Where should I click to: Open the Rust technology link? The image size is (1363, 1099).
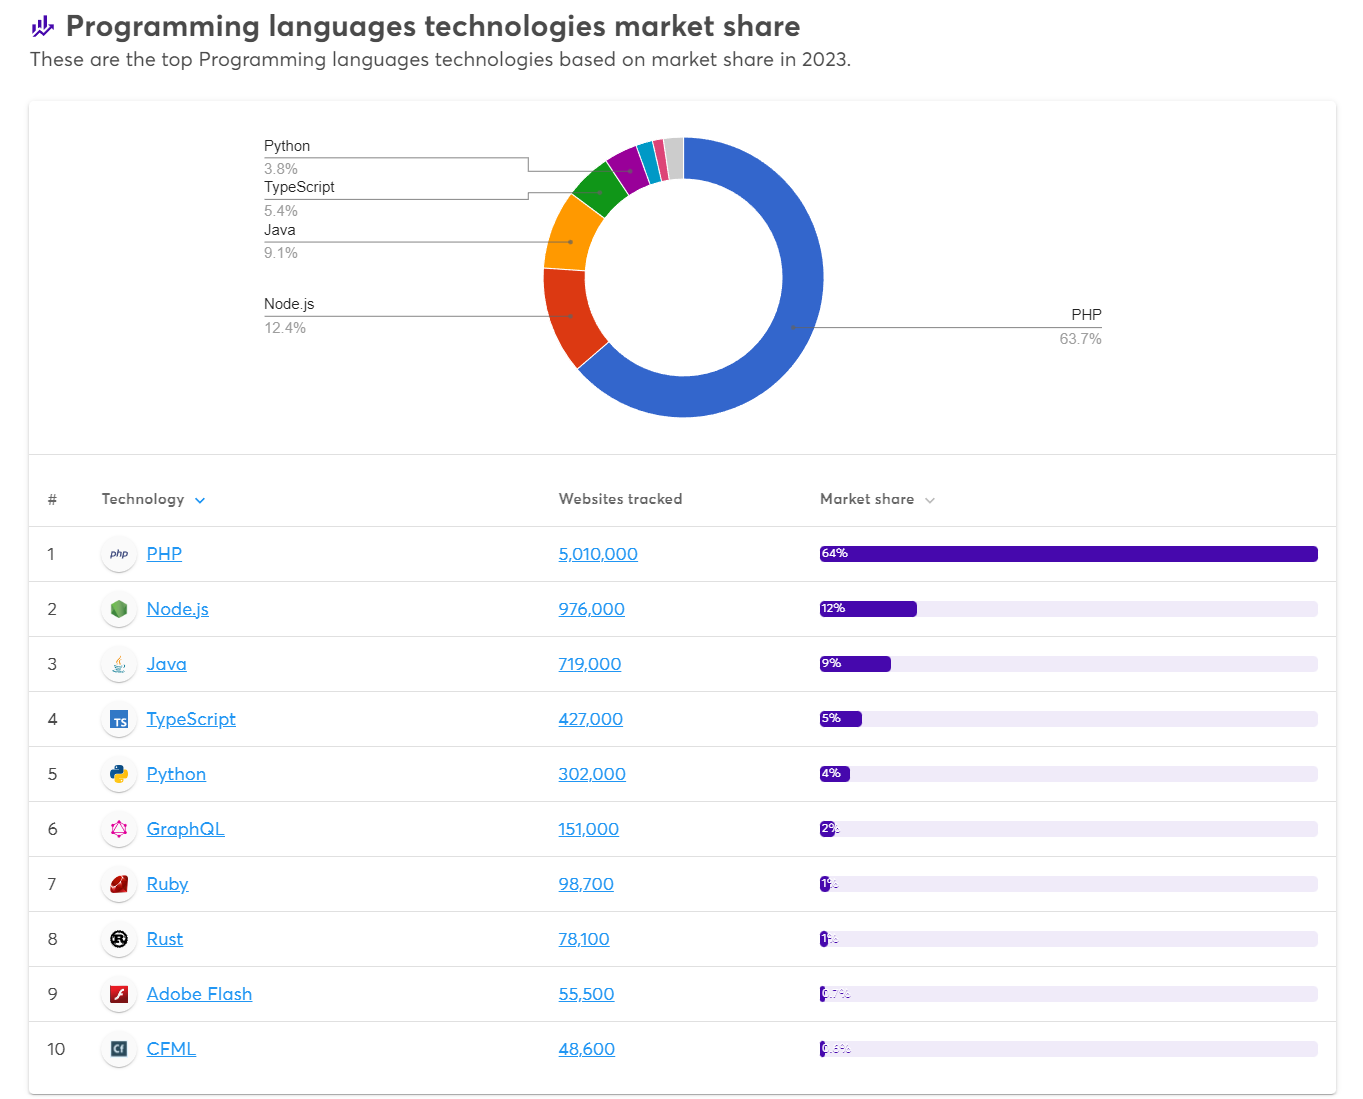click(x=164, y=939)
